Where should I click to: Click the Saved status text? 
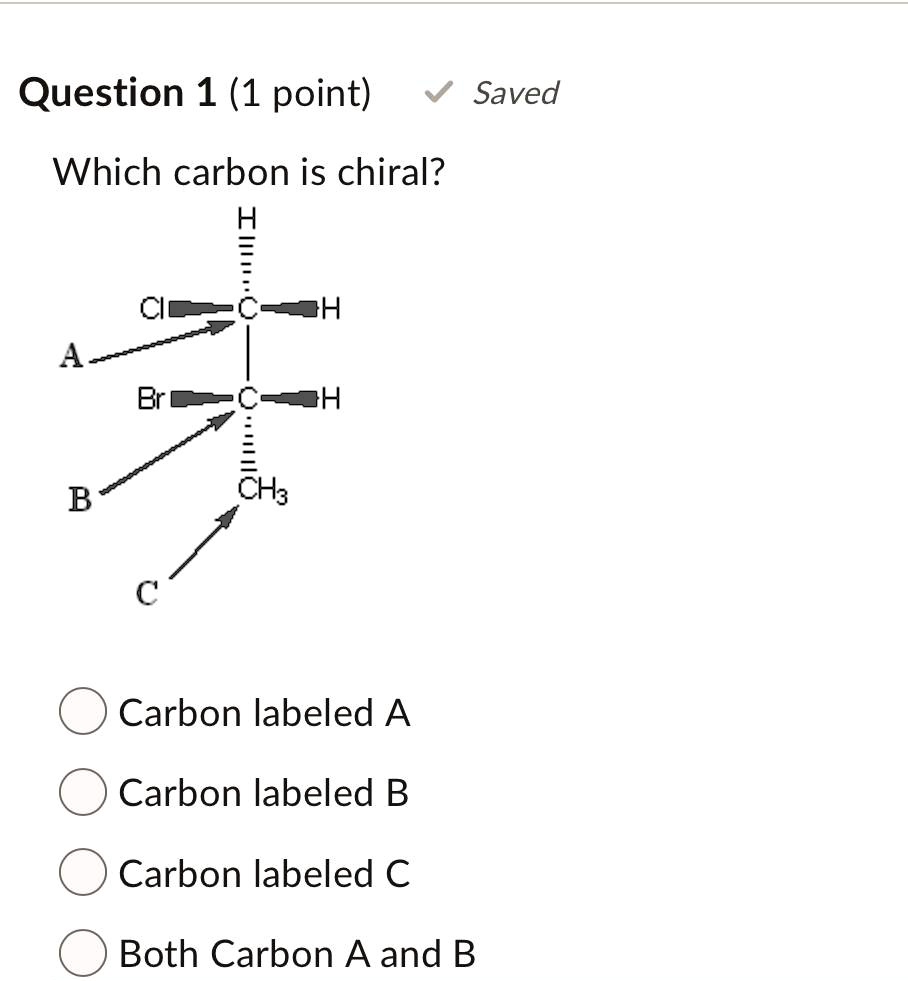click(516, 94)
